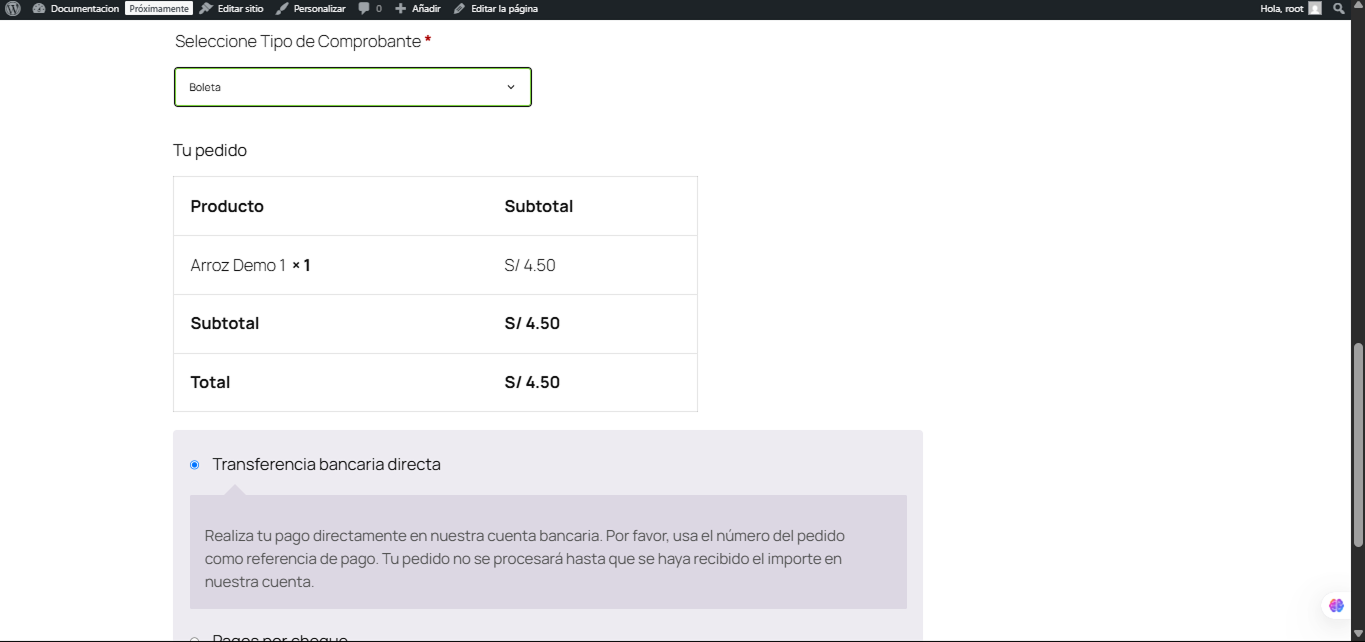1365x642 pixels.
Task: Click the Transferencia bancaria directa label
Action: click(326, 464)
